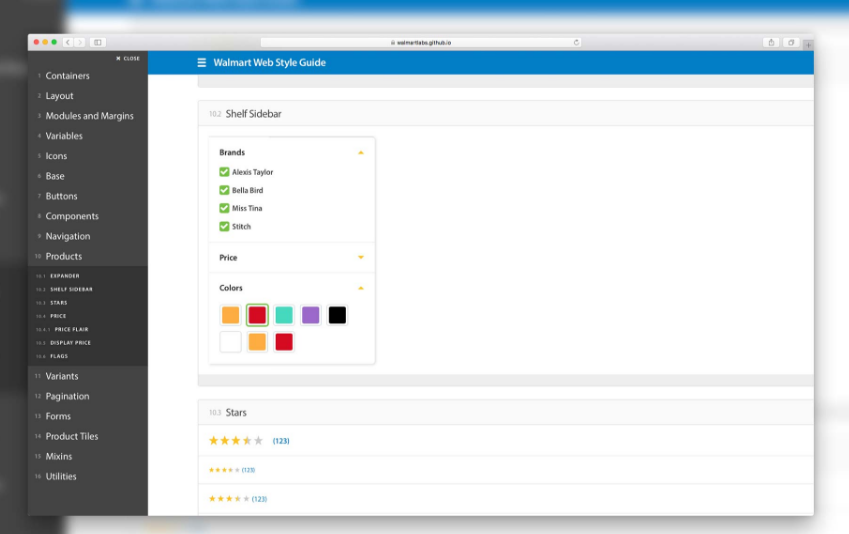
Task: Open Modules and Margins section
Action: [x=89, y=116]
